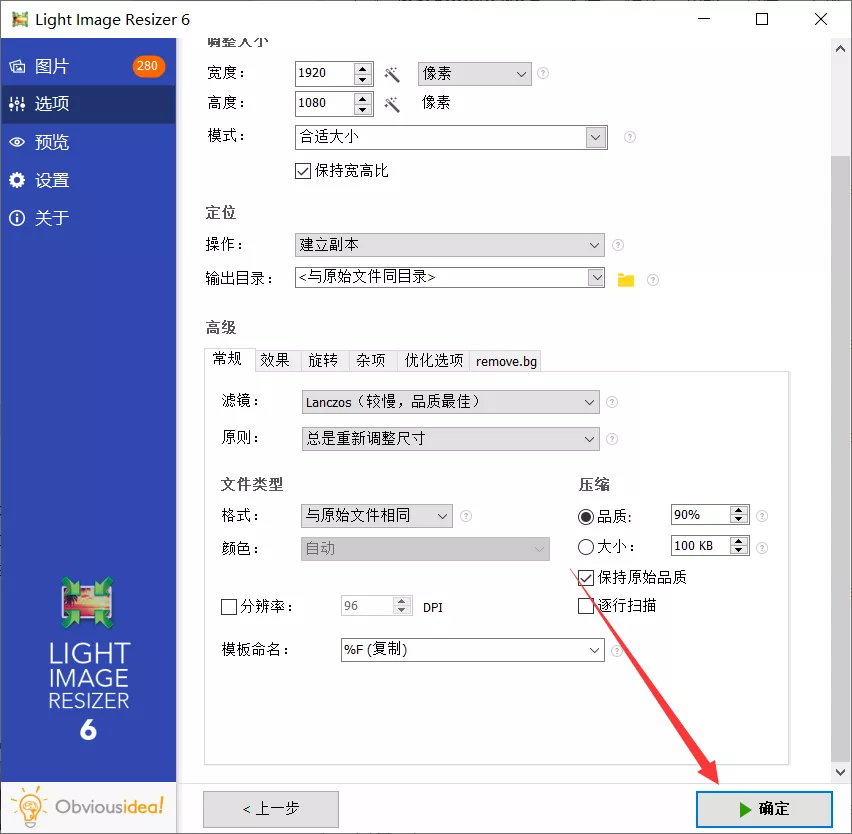Screen dimensions: 852x834
Task: Click the magic wand icon beside the 高度 height field
Action: [392, 104]
